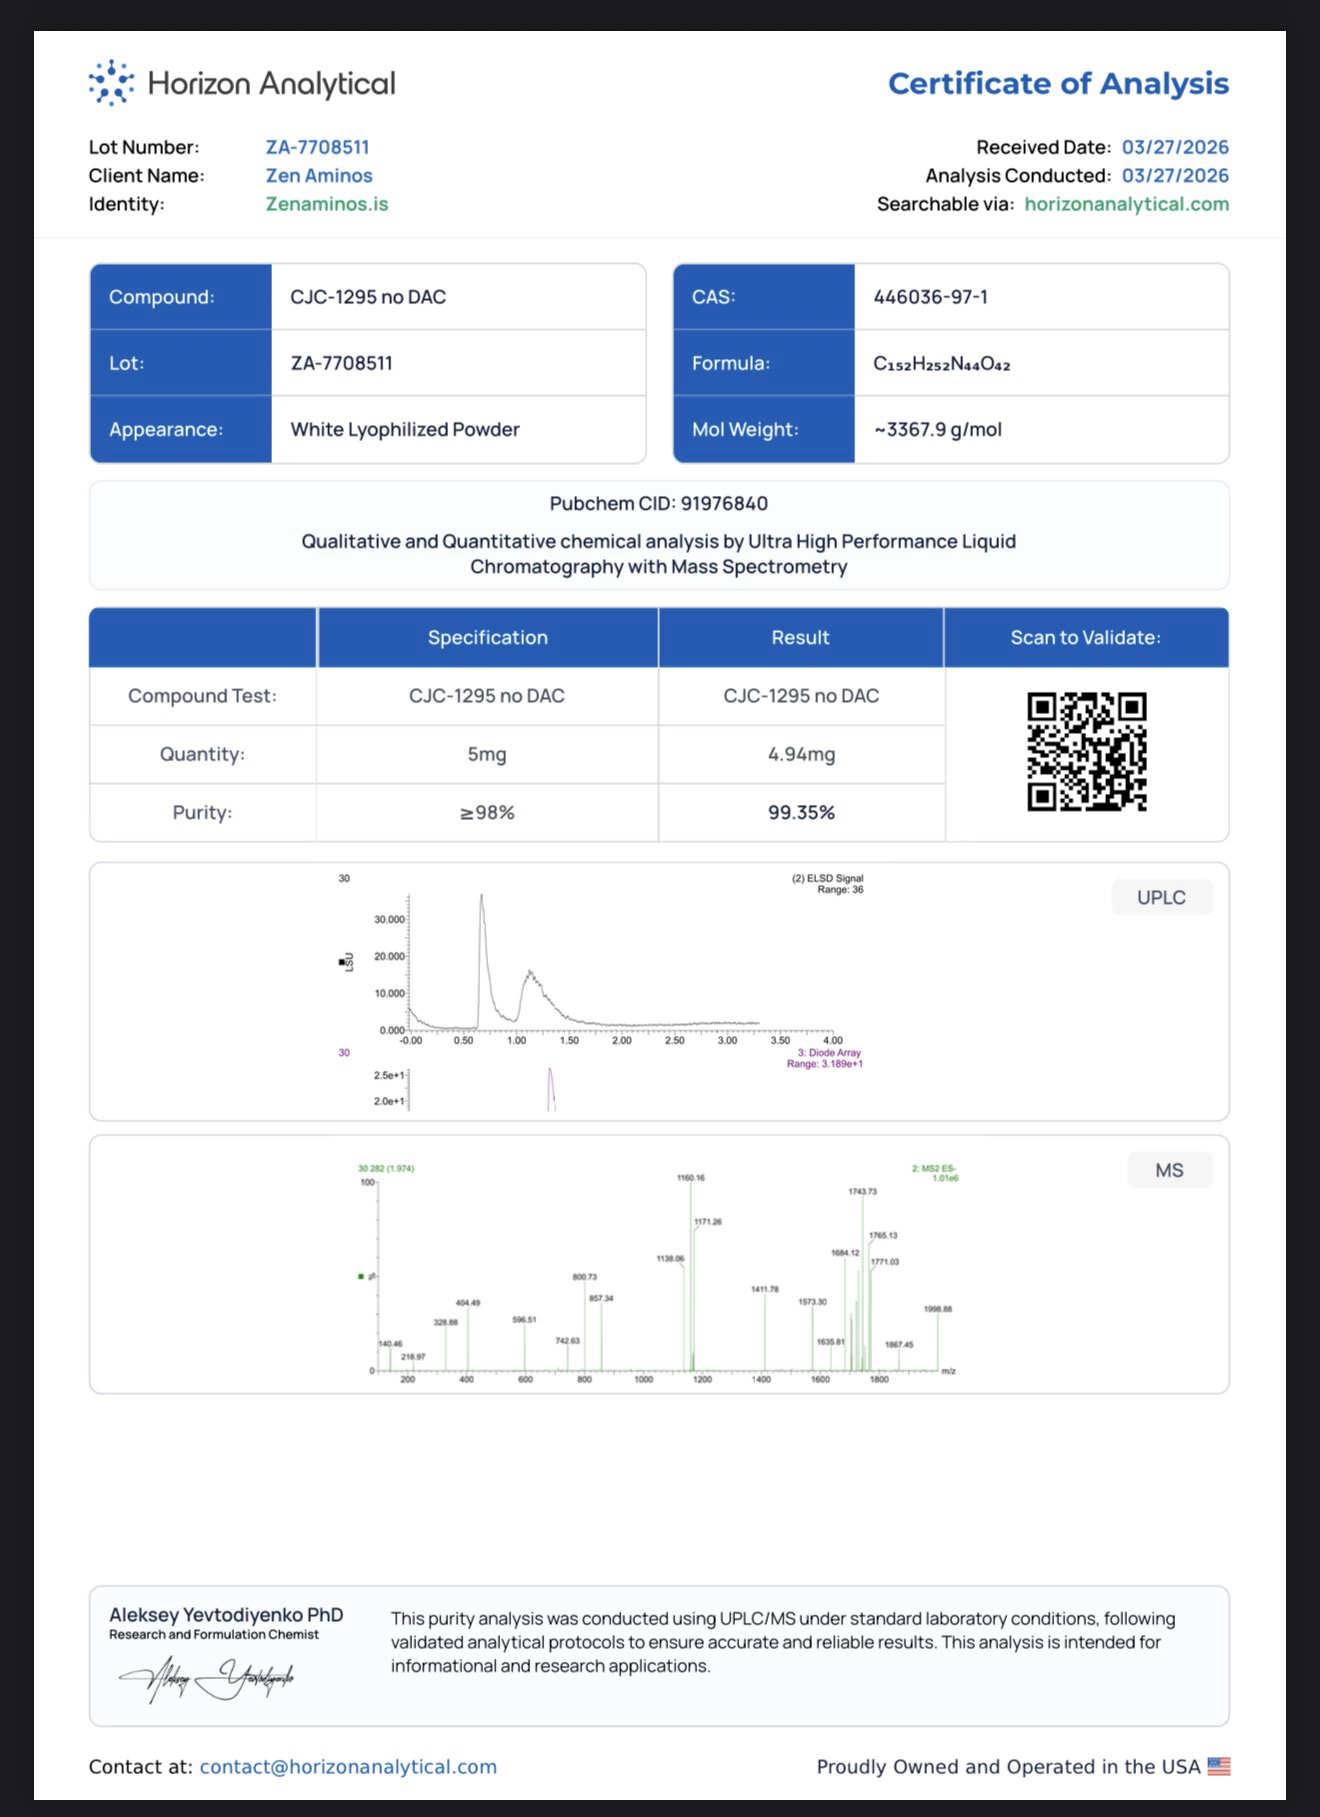This screenshot has width=1320, height=1817.
Task: Click the Analysis Conducted date 03/27/2026
Action: pos(1175,175)
